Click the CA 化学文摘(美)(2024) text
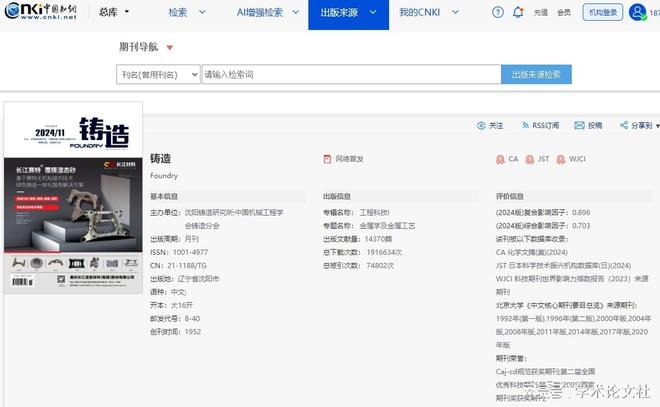660x407 pixels. point(532,252)
